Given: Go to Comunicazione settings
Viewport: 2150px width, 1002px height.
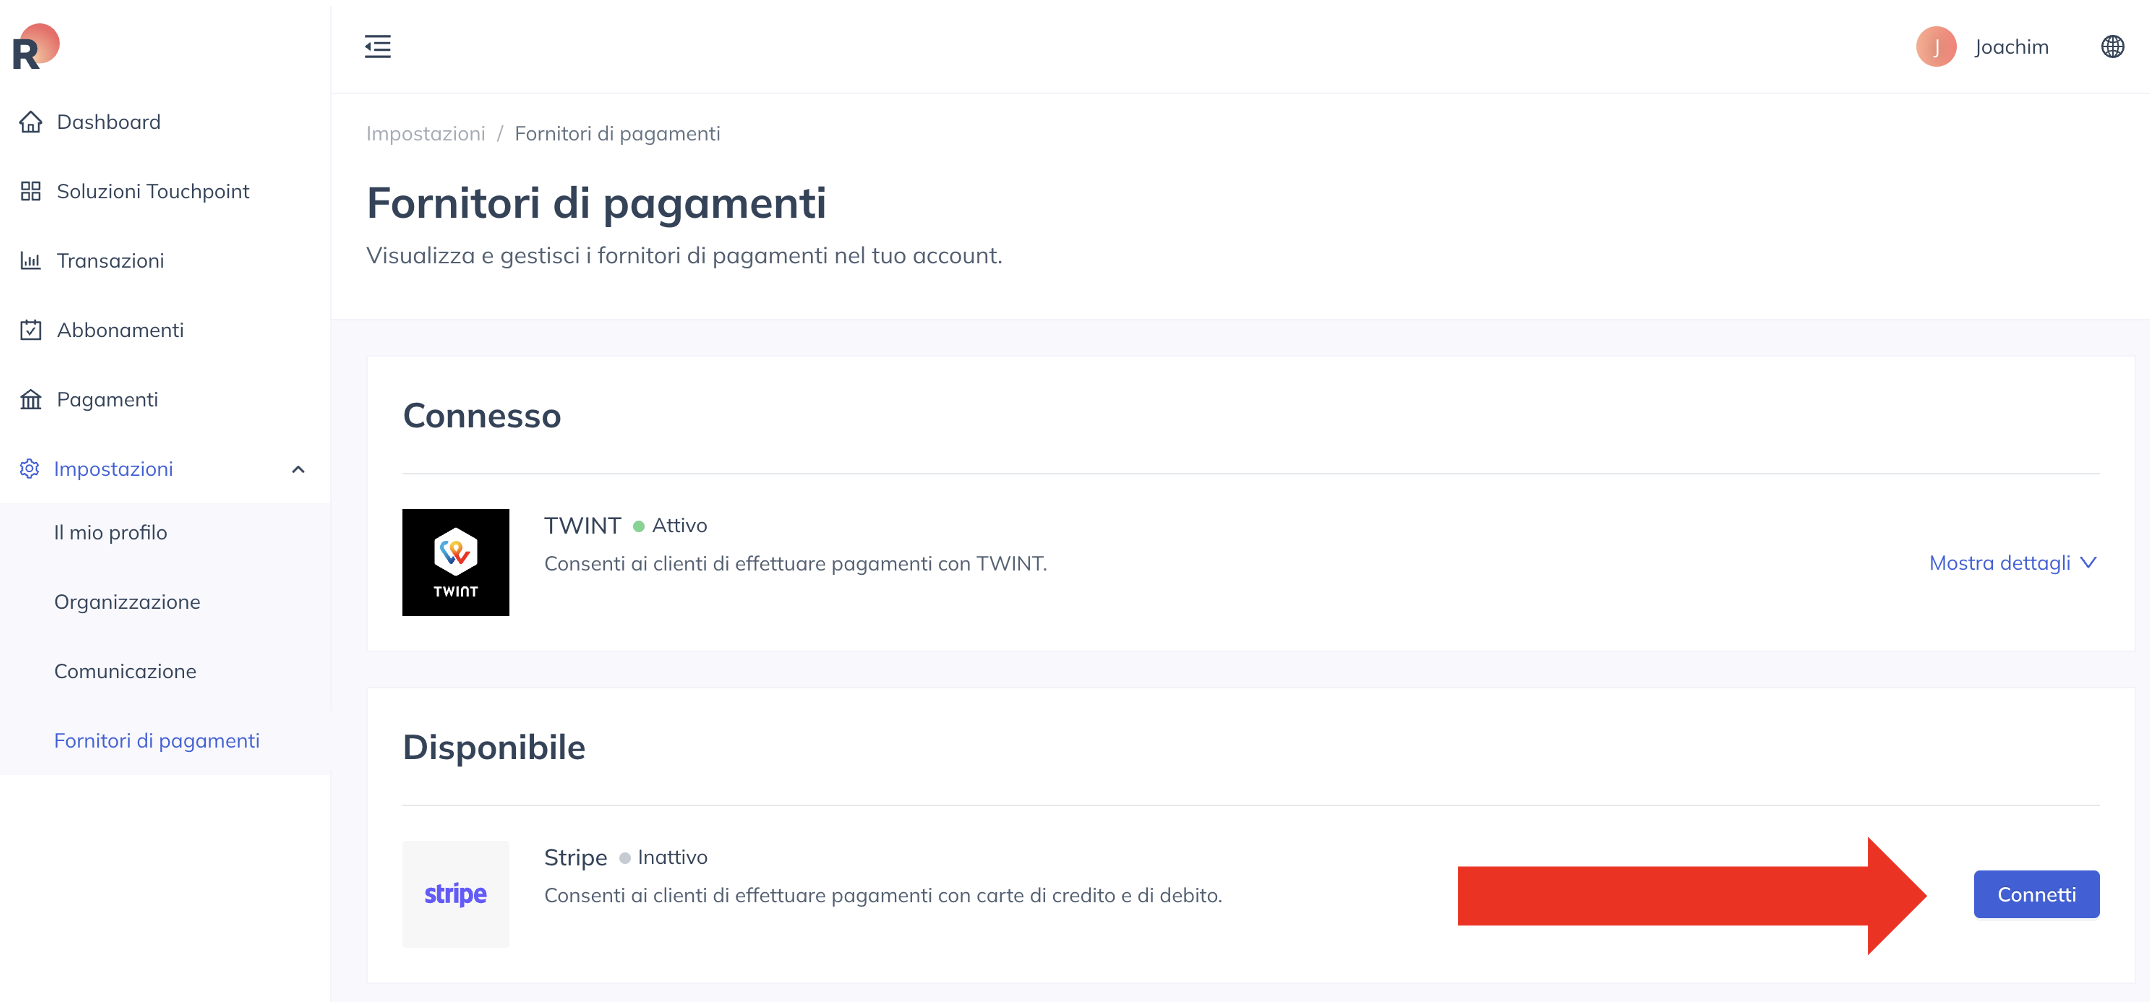Looking at the screenshot, I should coord(125,671).
